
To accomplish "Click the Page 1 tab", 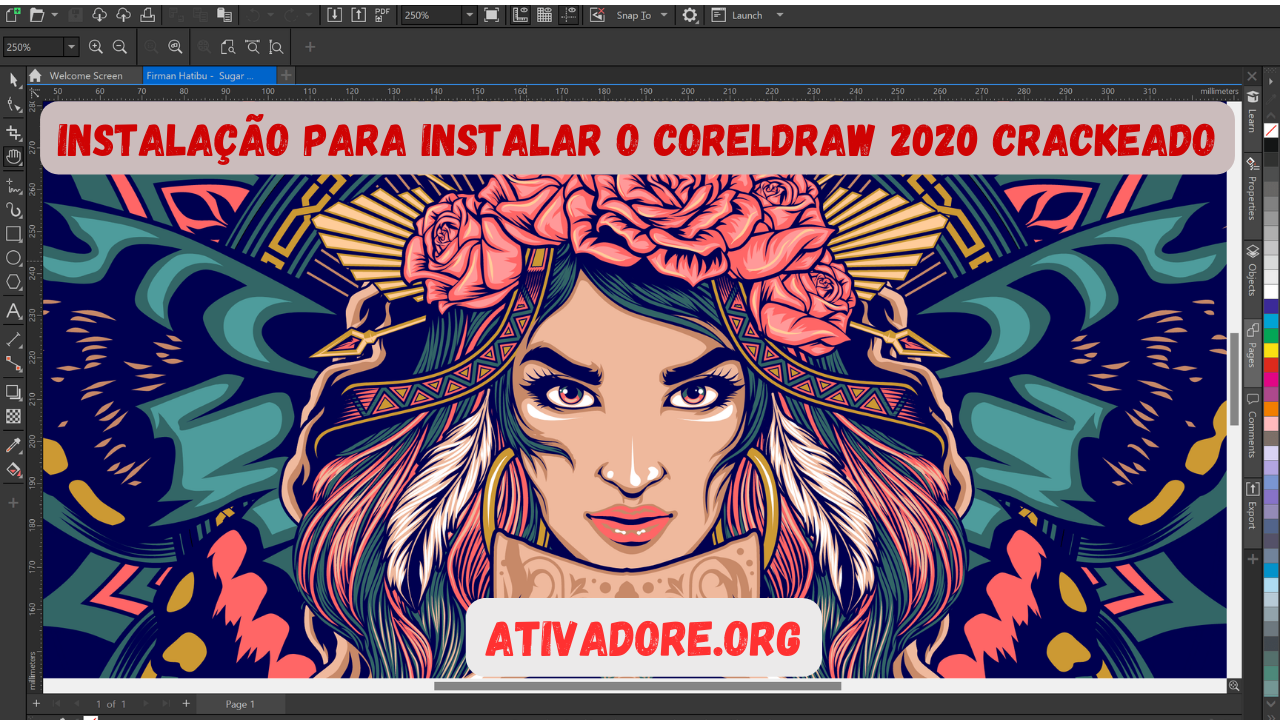I will 240,704.
